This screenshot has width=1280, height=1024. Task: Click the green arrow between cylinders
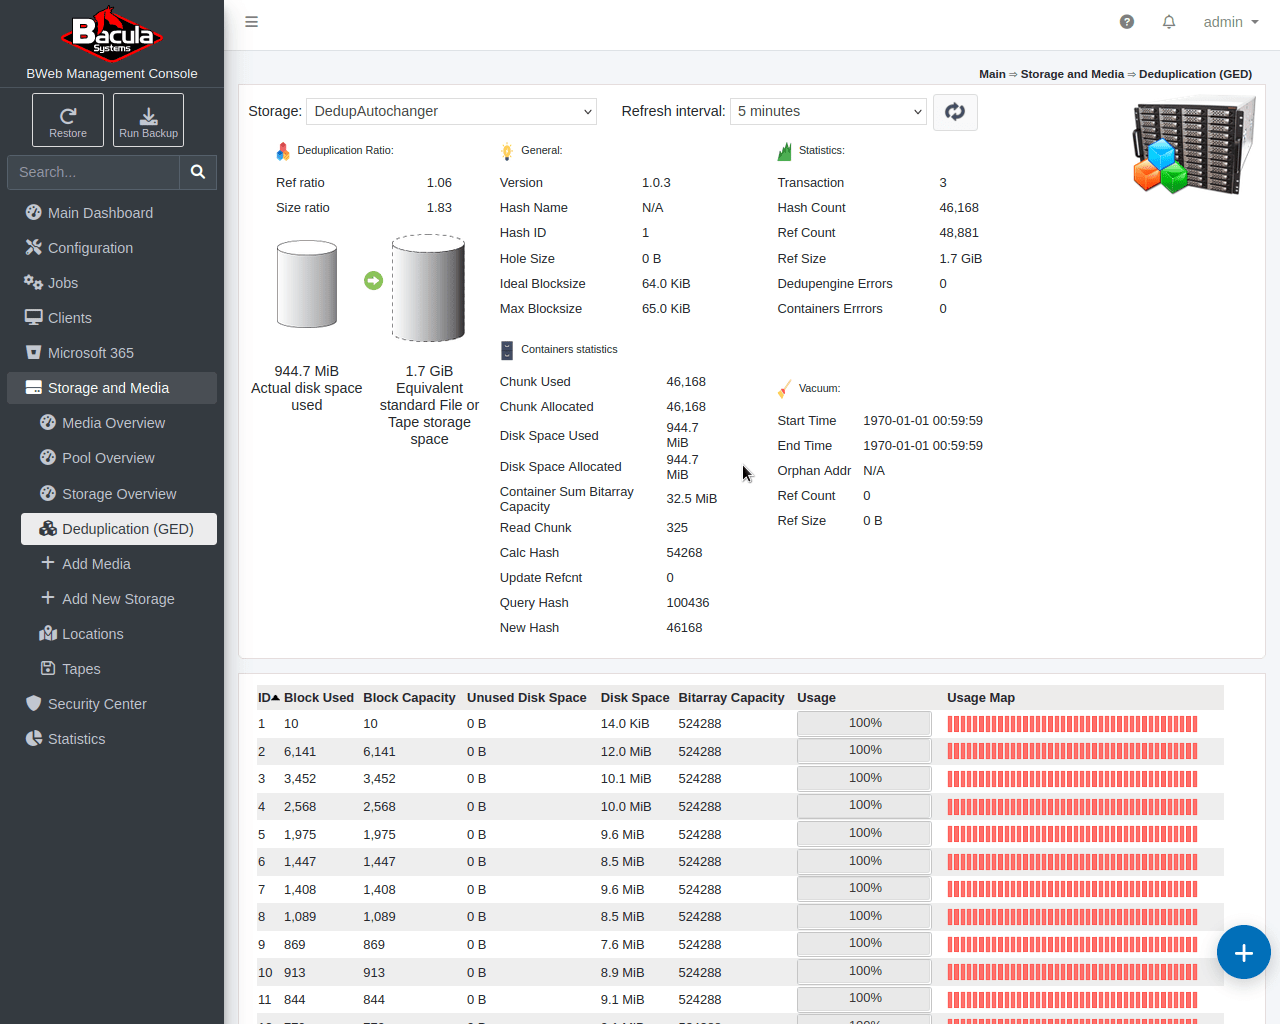coord(373,281)
